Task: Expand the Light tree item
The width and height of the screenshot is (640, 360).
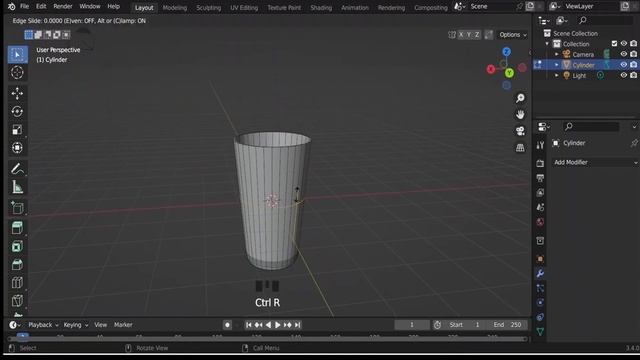Action: [x=556, y=76]
